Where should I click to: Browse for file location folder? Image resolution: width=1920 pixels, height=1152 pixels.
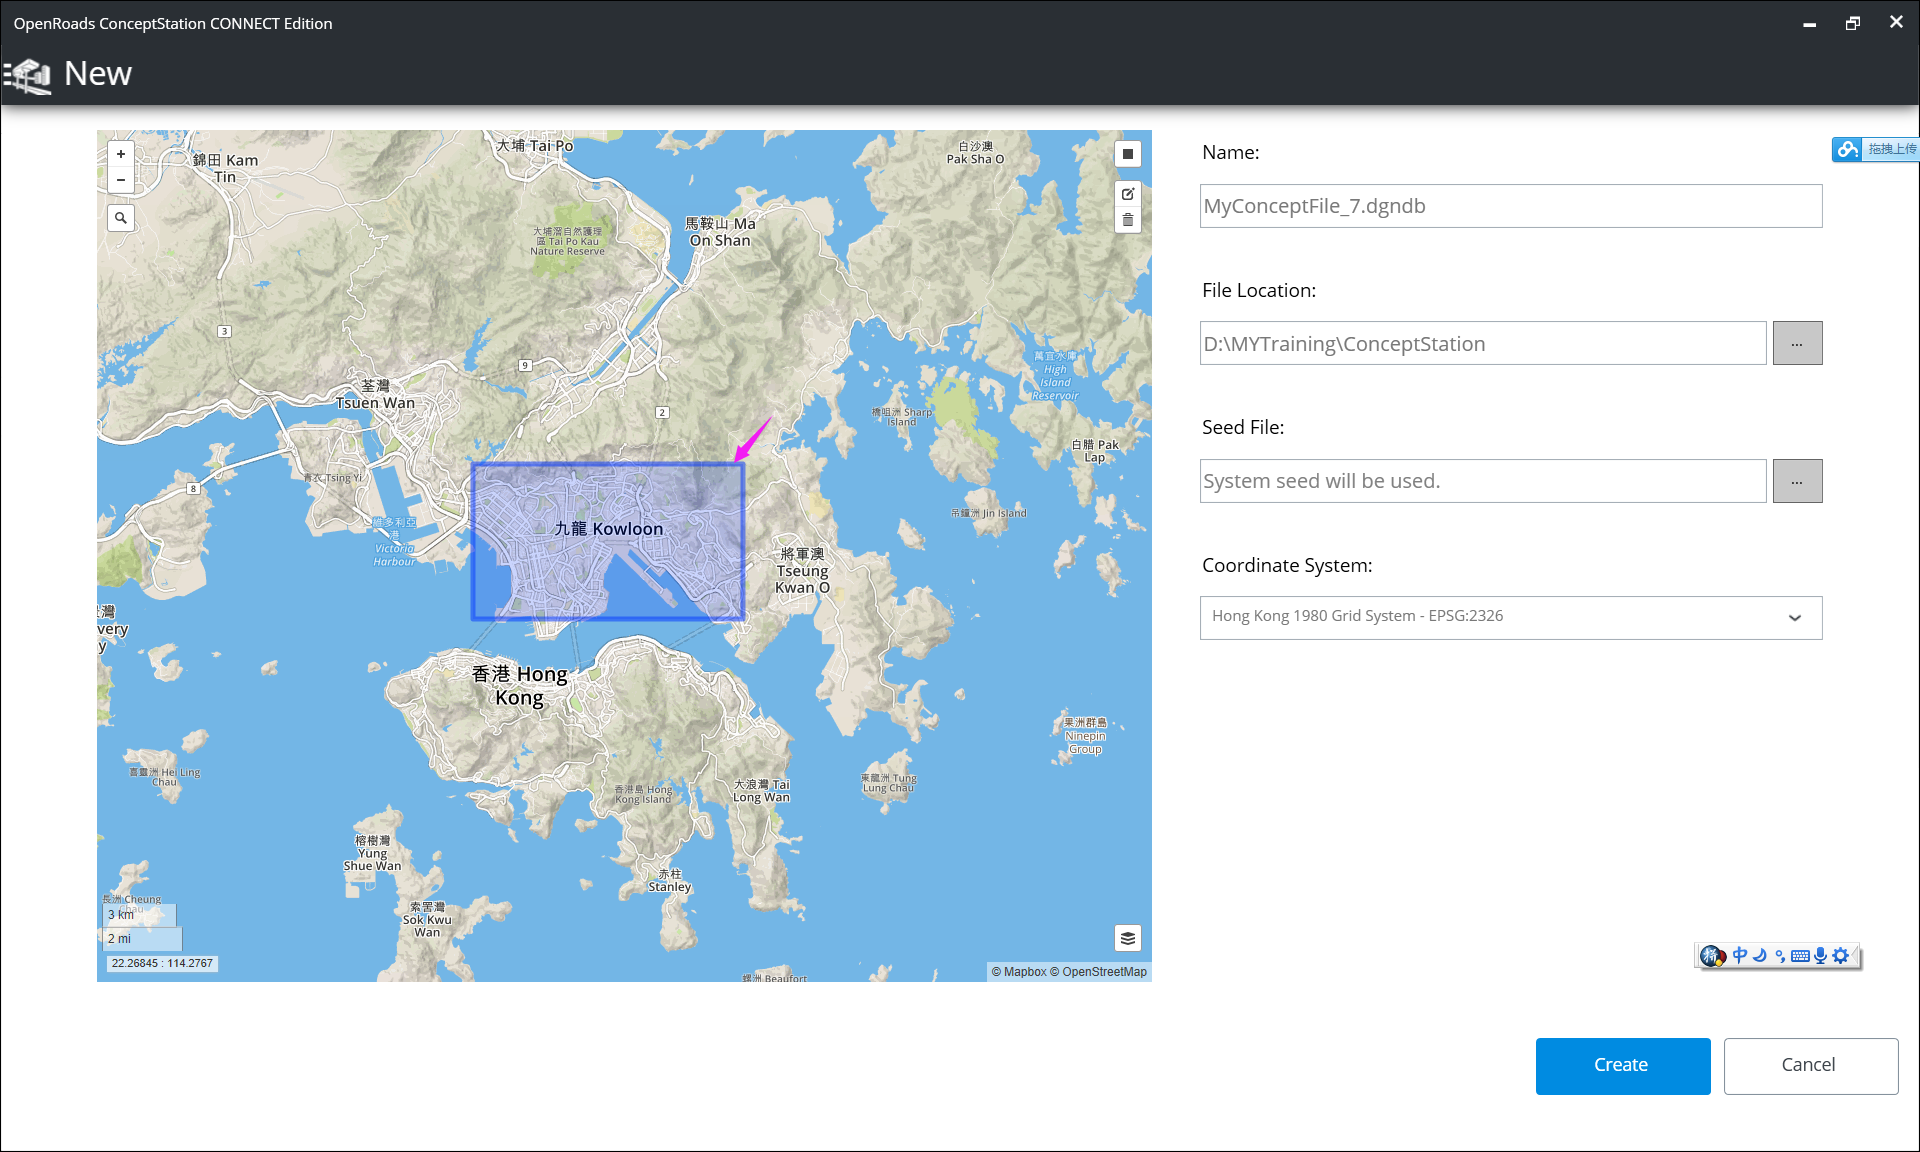pos(1797,343)
